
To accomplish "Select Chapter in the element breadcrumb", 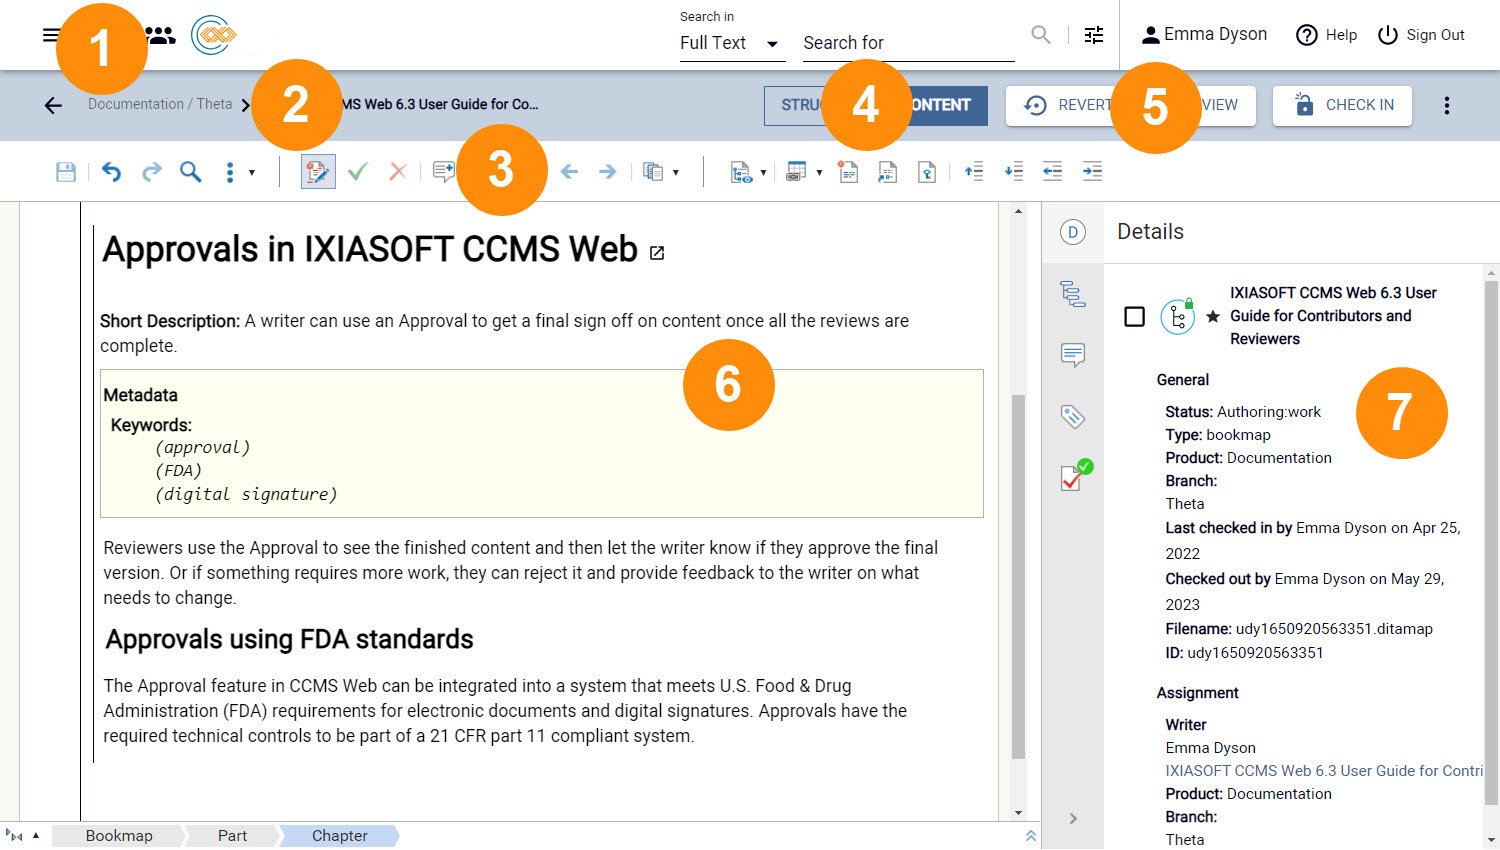I will point(340,836).
